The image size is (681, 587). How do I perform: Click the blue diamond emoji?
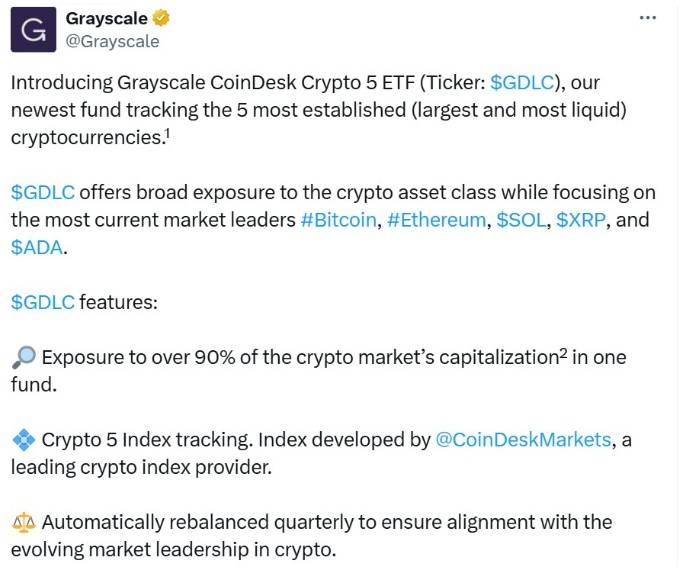pyautogui.click(x=24, y=440)
